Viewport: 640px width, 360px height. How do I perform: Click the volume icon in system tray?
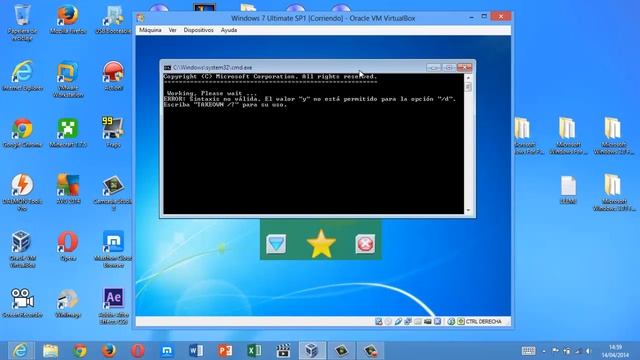click(x=589, y=351)
